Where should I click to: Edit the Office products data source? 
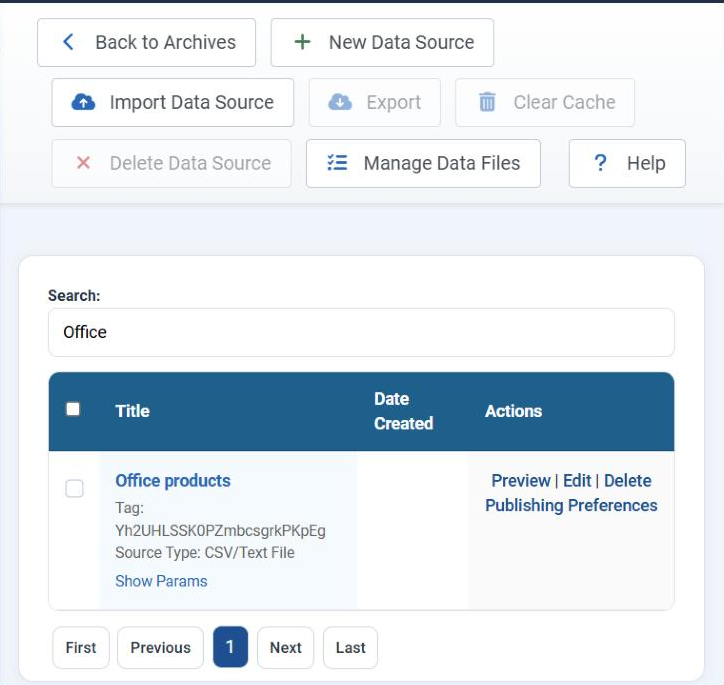pos(577,481)
